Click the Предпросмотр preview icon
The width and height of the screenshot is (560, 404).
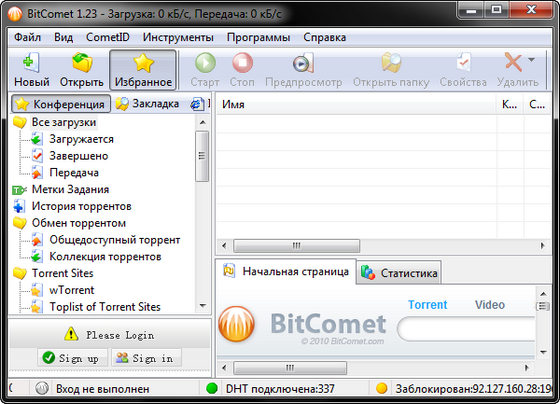304,63
